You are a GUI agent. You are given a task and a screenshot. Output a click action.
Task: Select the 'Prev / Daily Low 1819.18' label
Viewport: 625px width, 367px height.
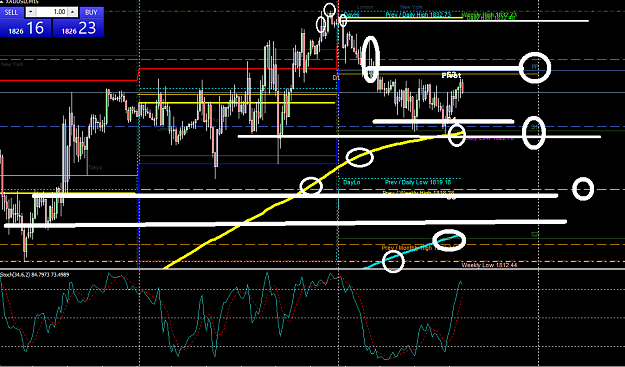[x=418, y=183]
